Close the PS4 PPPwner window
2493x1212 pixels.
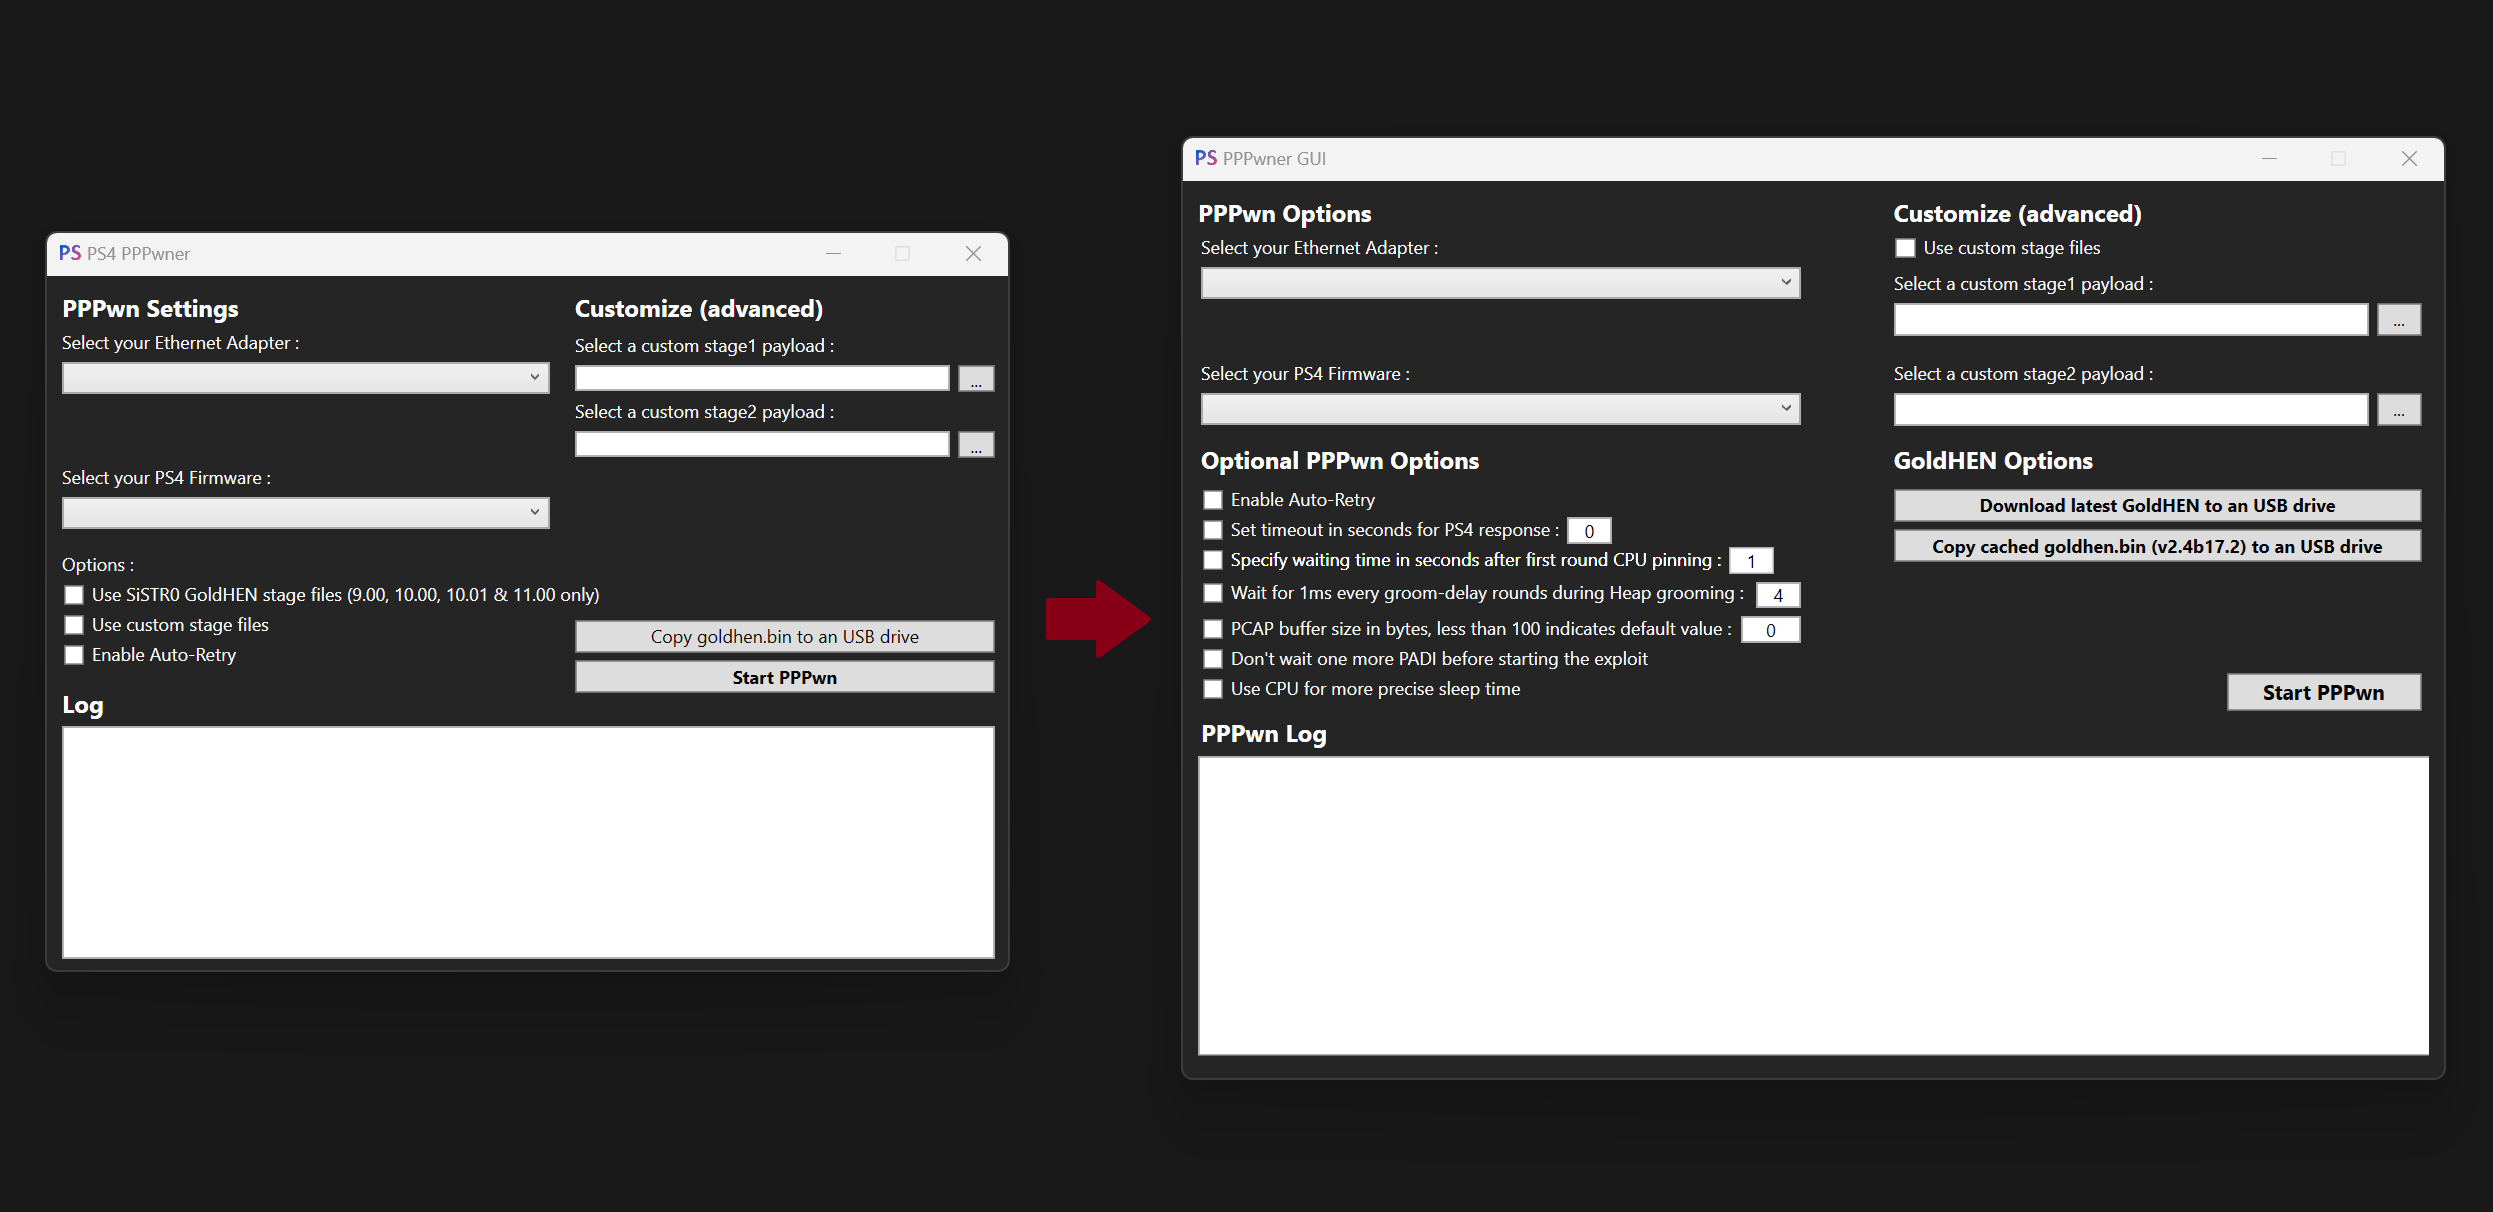click(x=973, y=254)
